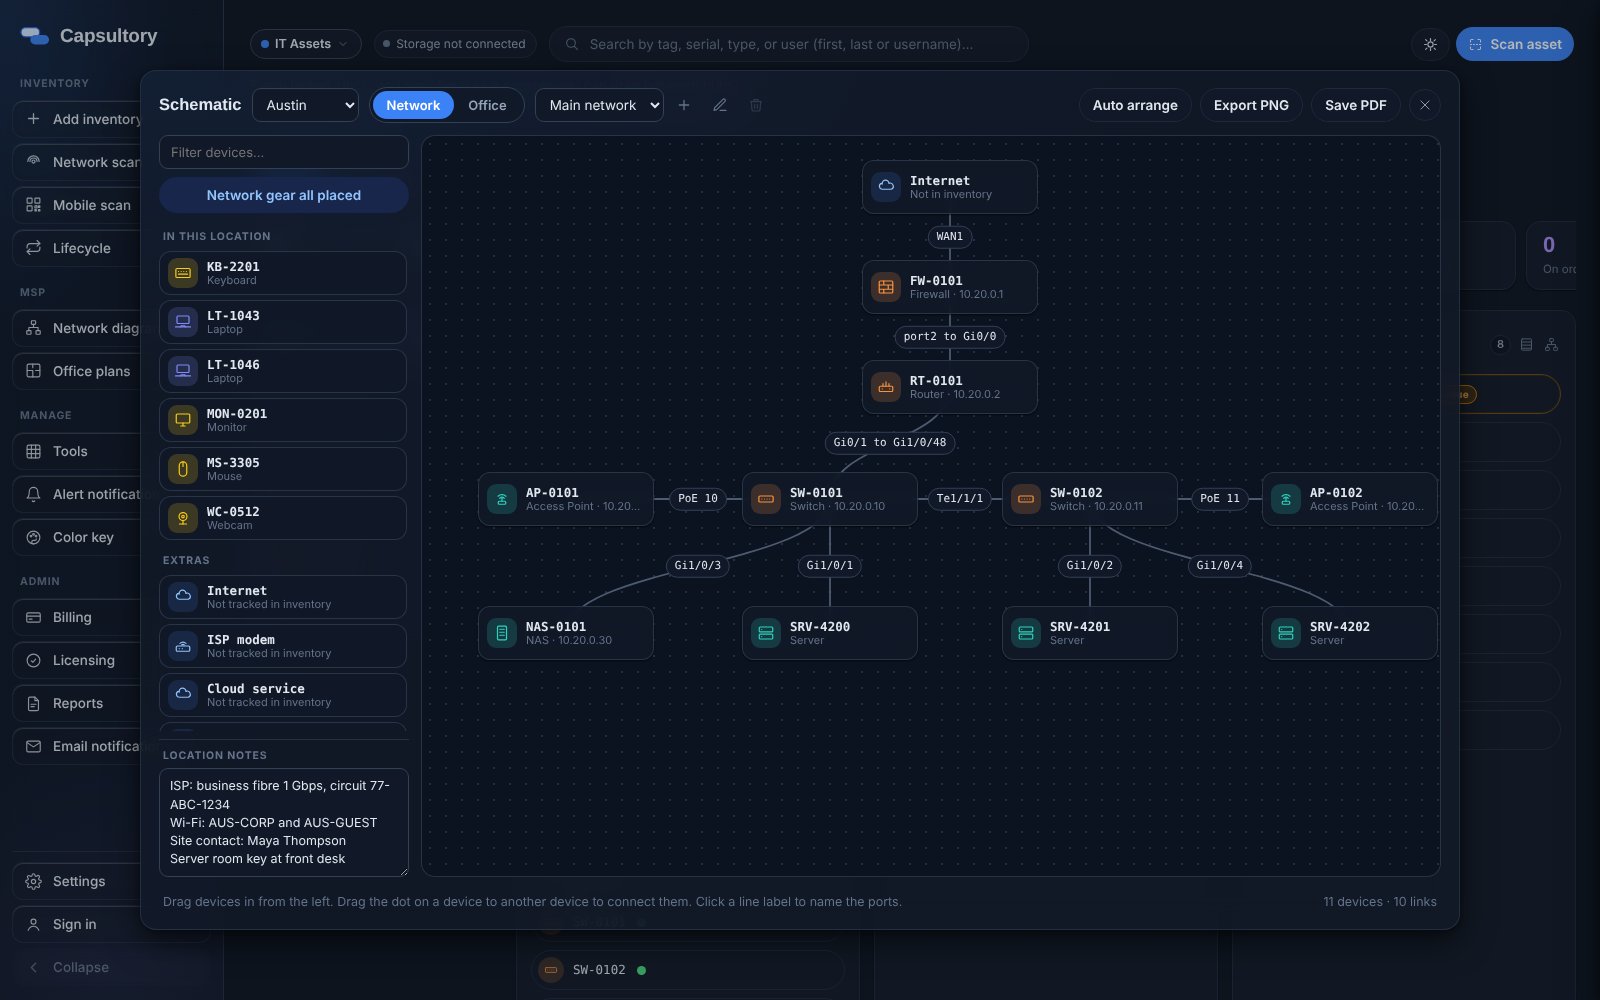
Task: Click the ISP modem extras icon
Action: (183, 646)
